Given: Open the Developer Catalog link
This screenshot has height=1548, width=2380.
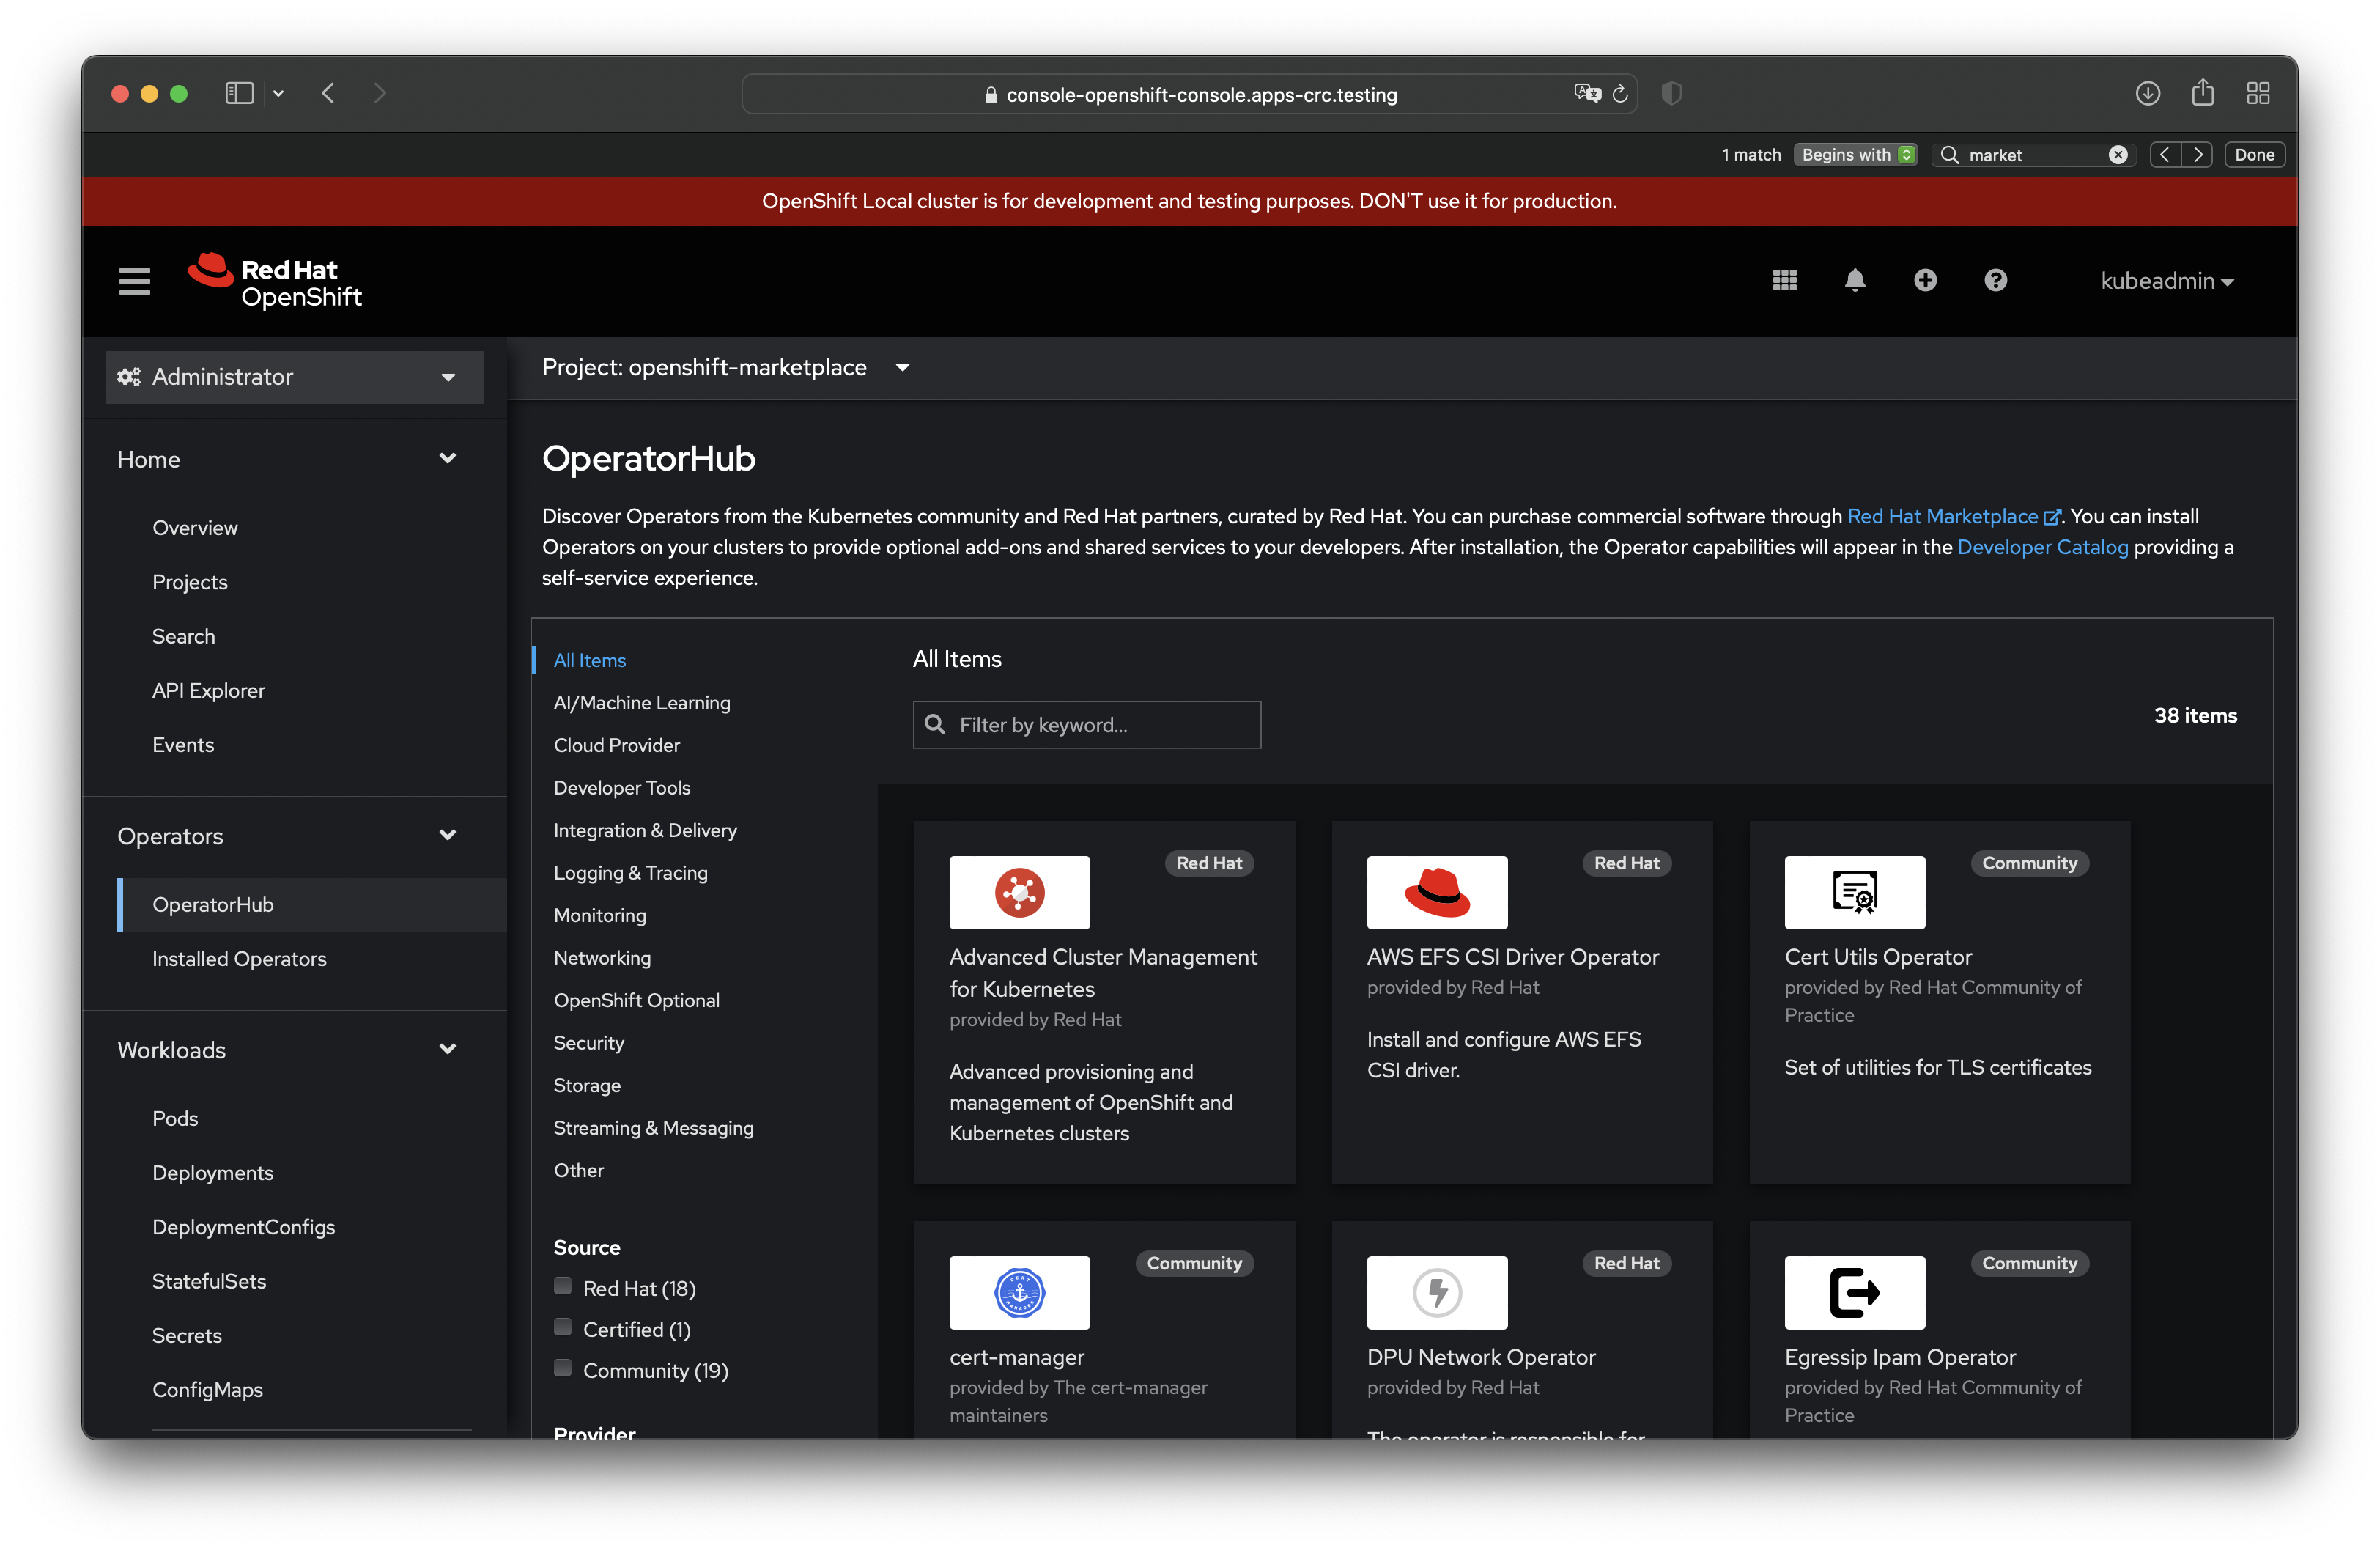Looking at the screenshot, I should pos(2042,547).
